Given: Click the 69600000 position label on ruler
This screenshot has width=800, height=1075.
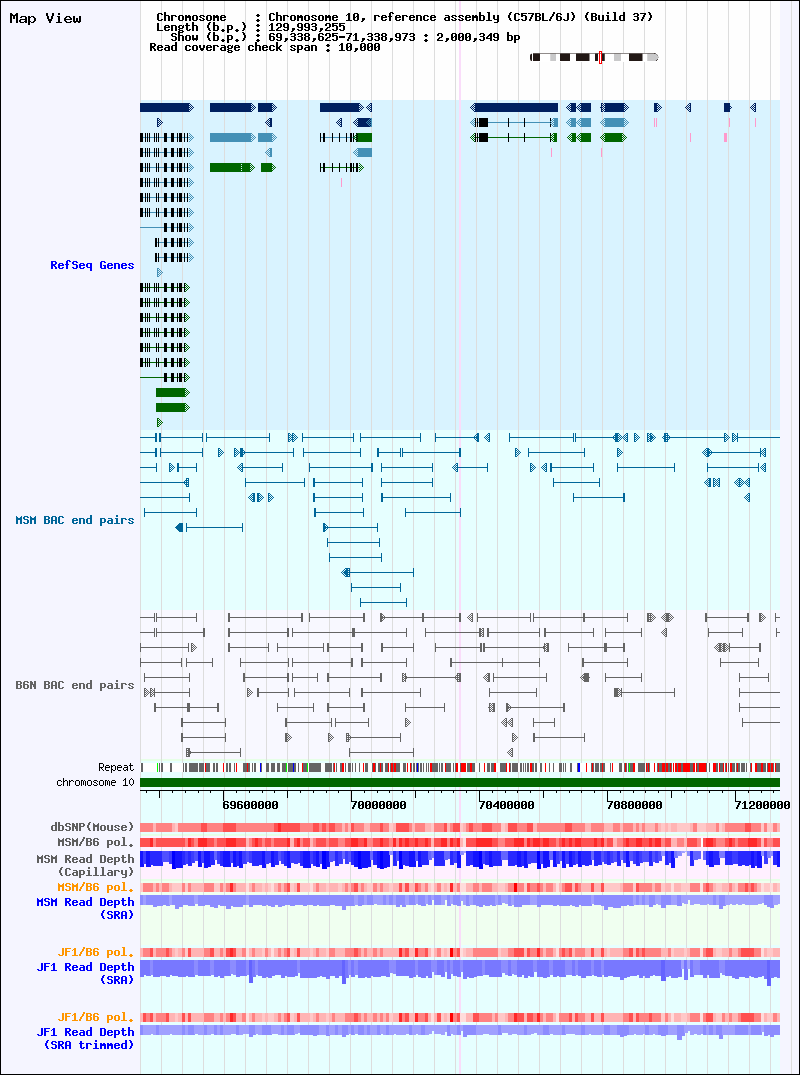Looking at the screenshot, I should pyautogui.click(x=250, y=805).
